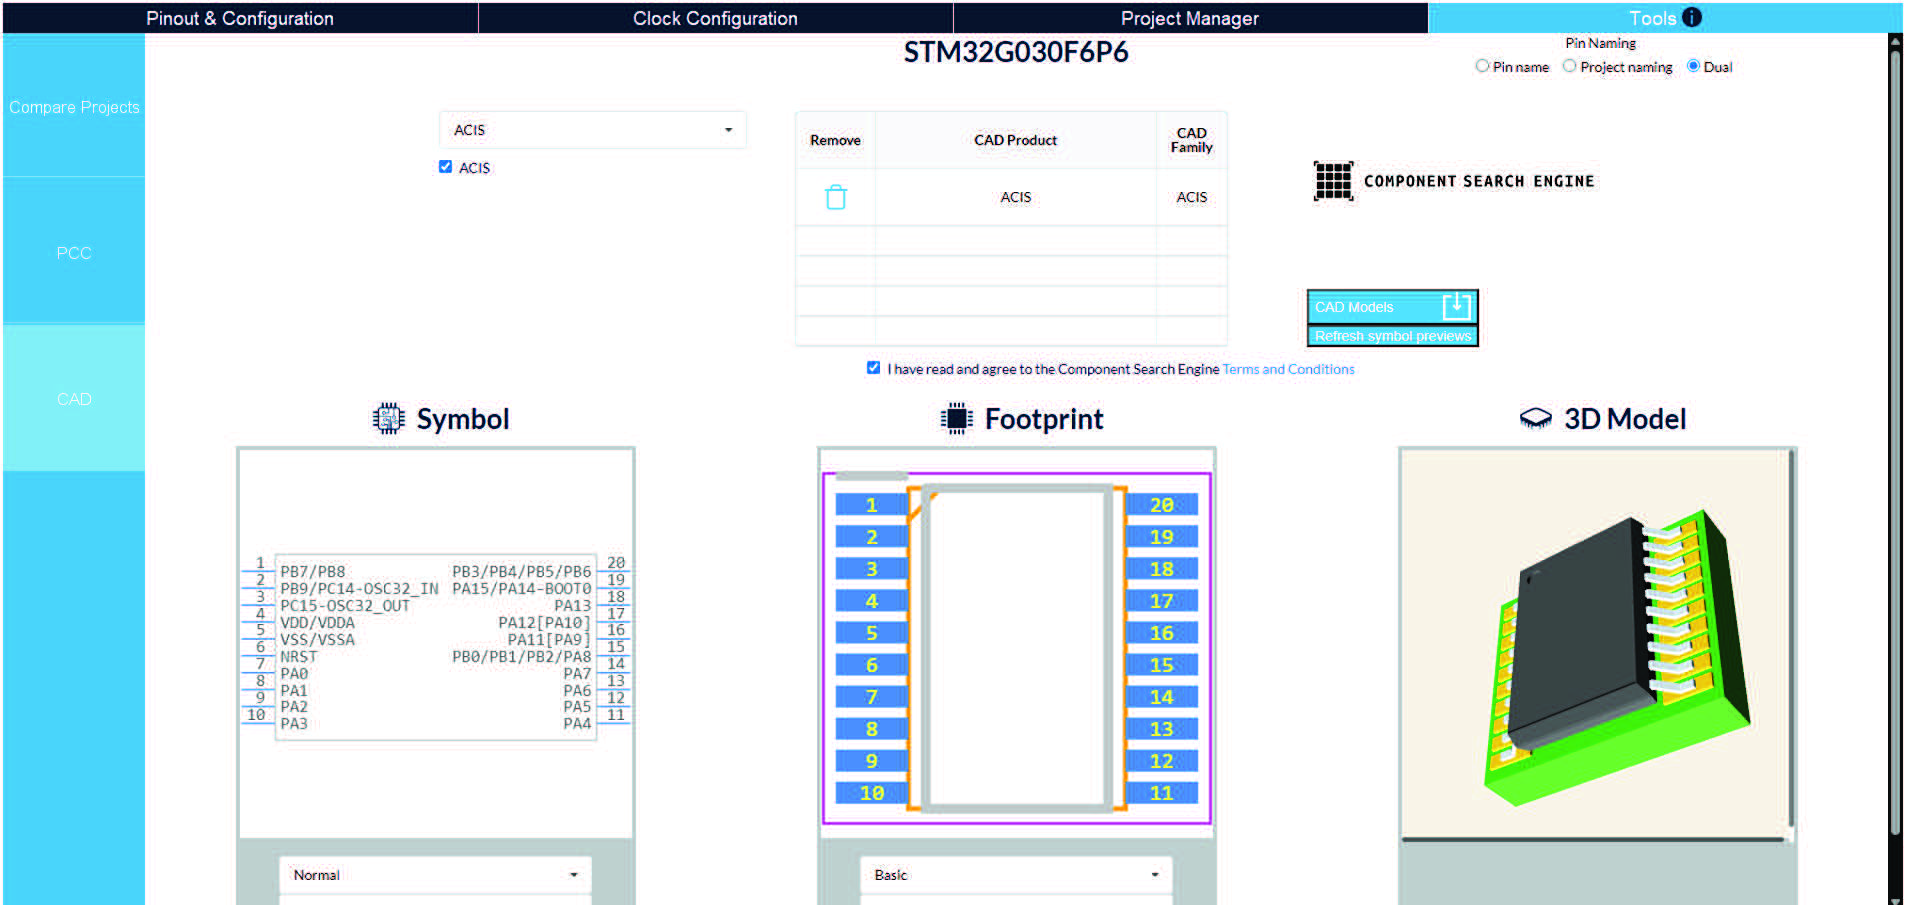The height and width of the screenshot is (905, 1905).
Task: Click the Component Search Engine logo
Action: click(x=1454, y=181)
